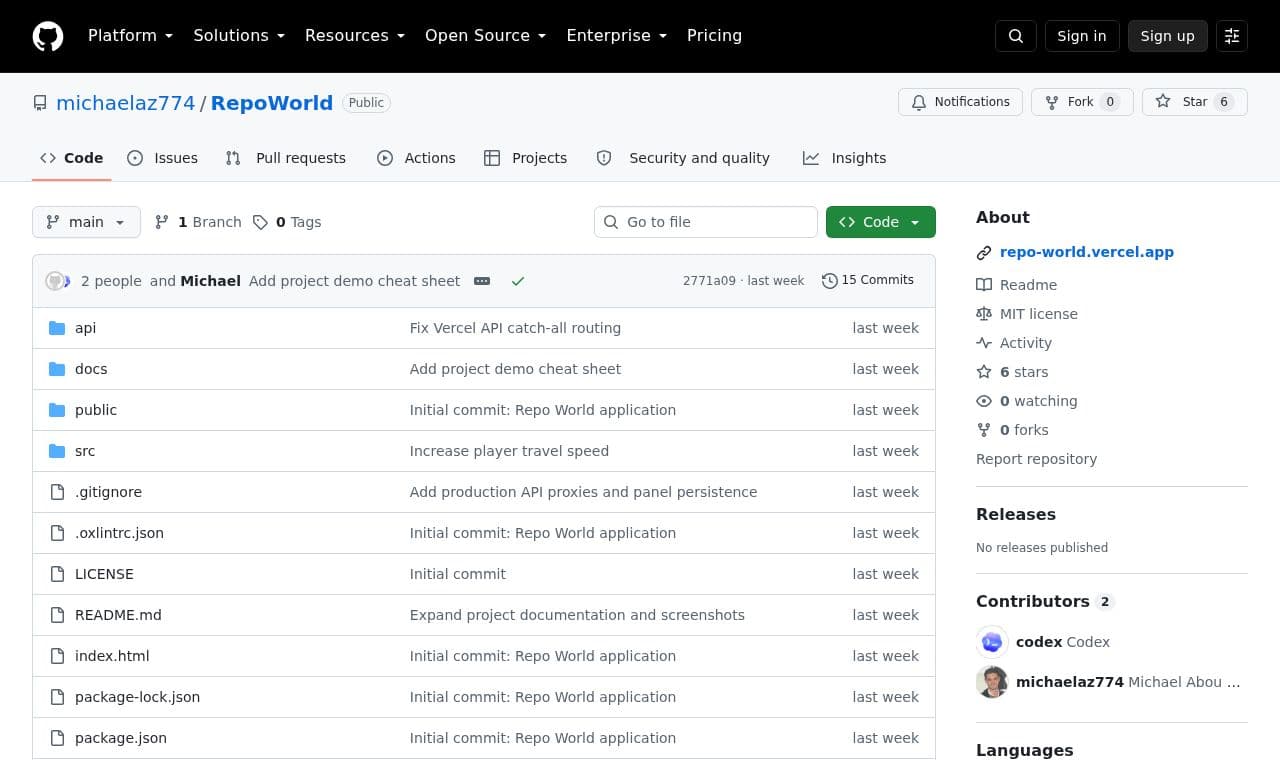Click the Activity pulse icon
Screen dimensions: 1280x760
984,343
